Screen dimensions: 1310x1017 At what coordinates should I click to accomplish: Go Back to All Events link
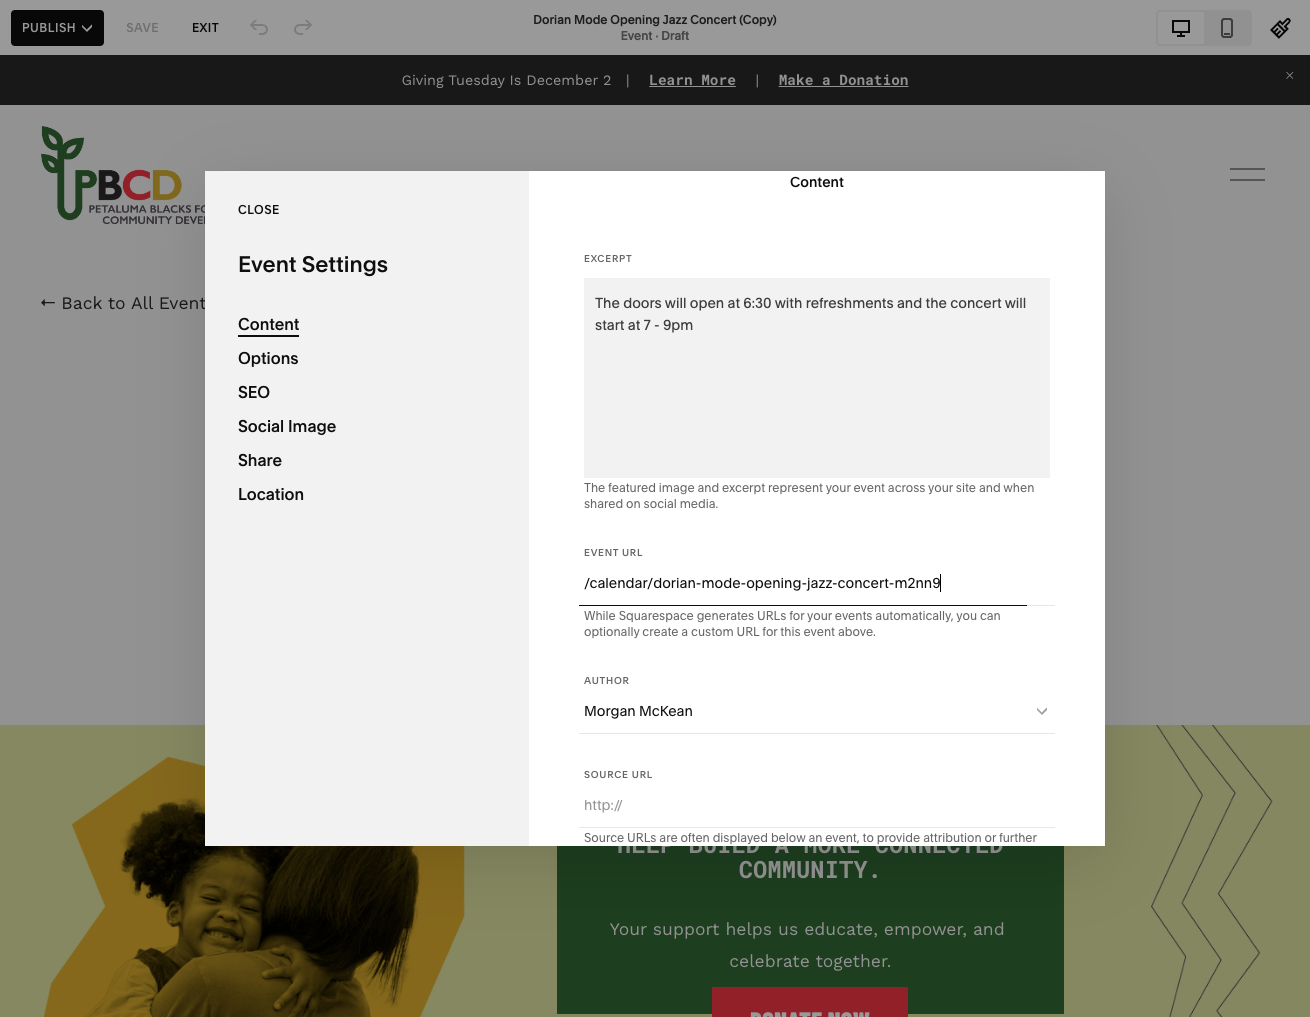[x=123, y=303]
